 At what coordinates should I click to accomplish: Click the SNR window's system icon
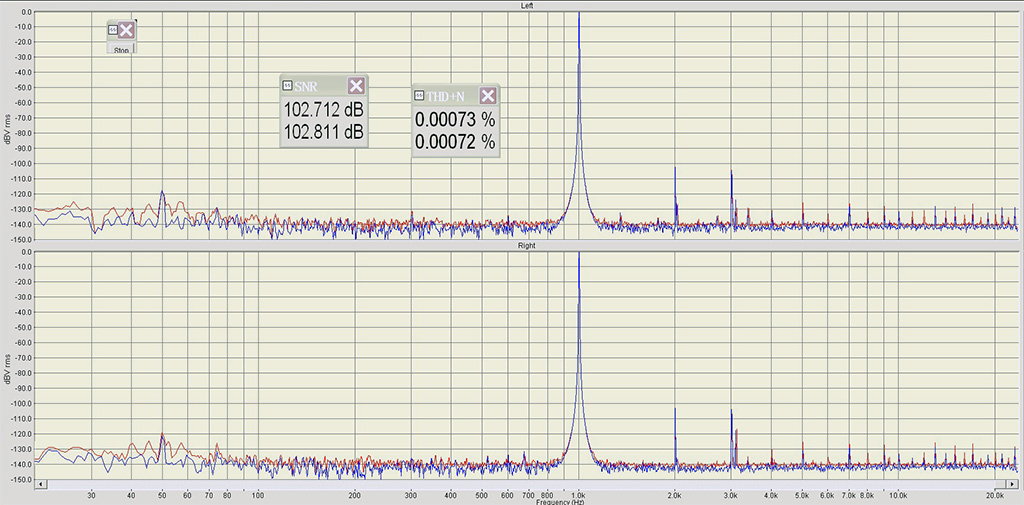(x=288, y=86)
